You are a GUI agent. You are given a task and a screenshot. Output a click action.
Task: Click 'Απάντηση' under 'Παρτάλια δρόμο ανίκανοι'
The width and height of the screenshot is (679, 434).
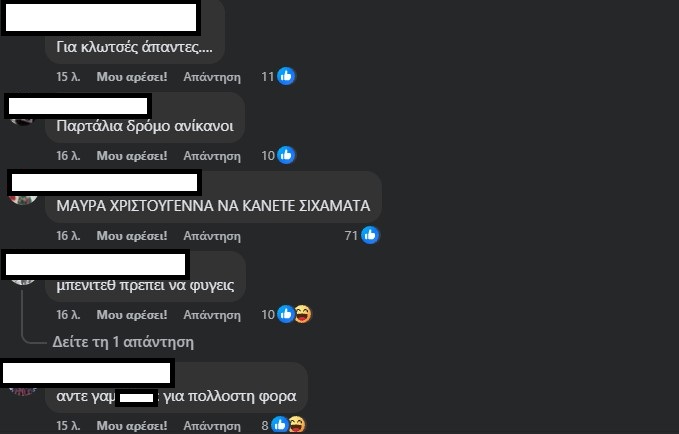[212, 155]
